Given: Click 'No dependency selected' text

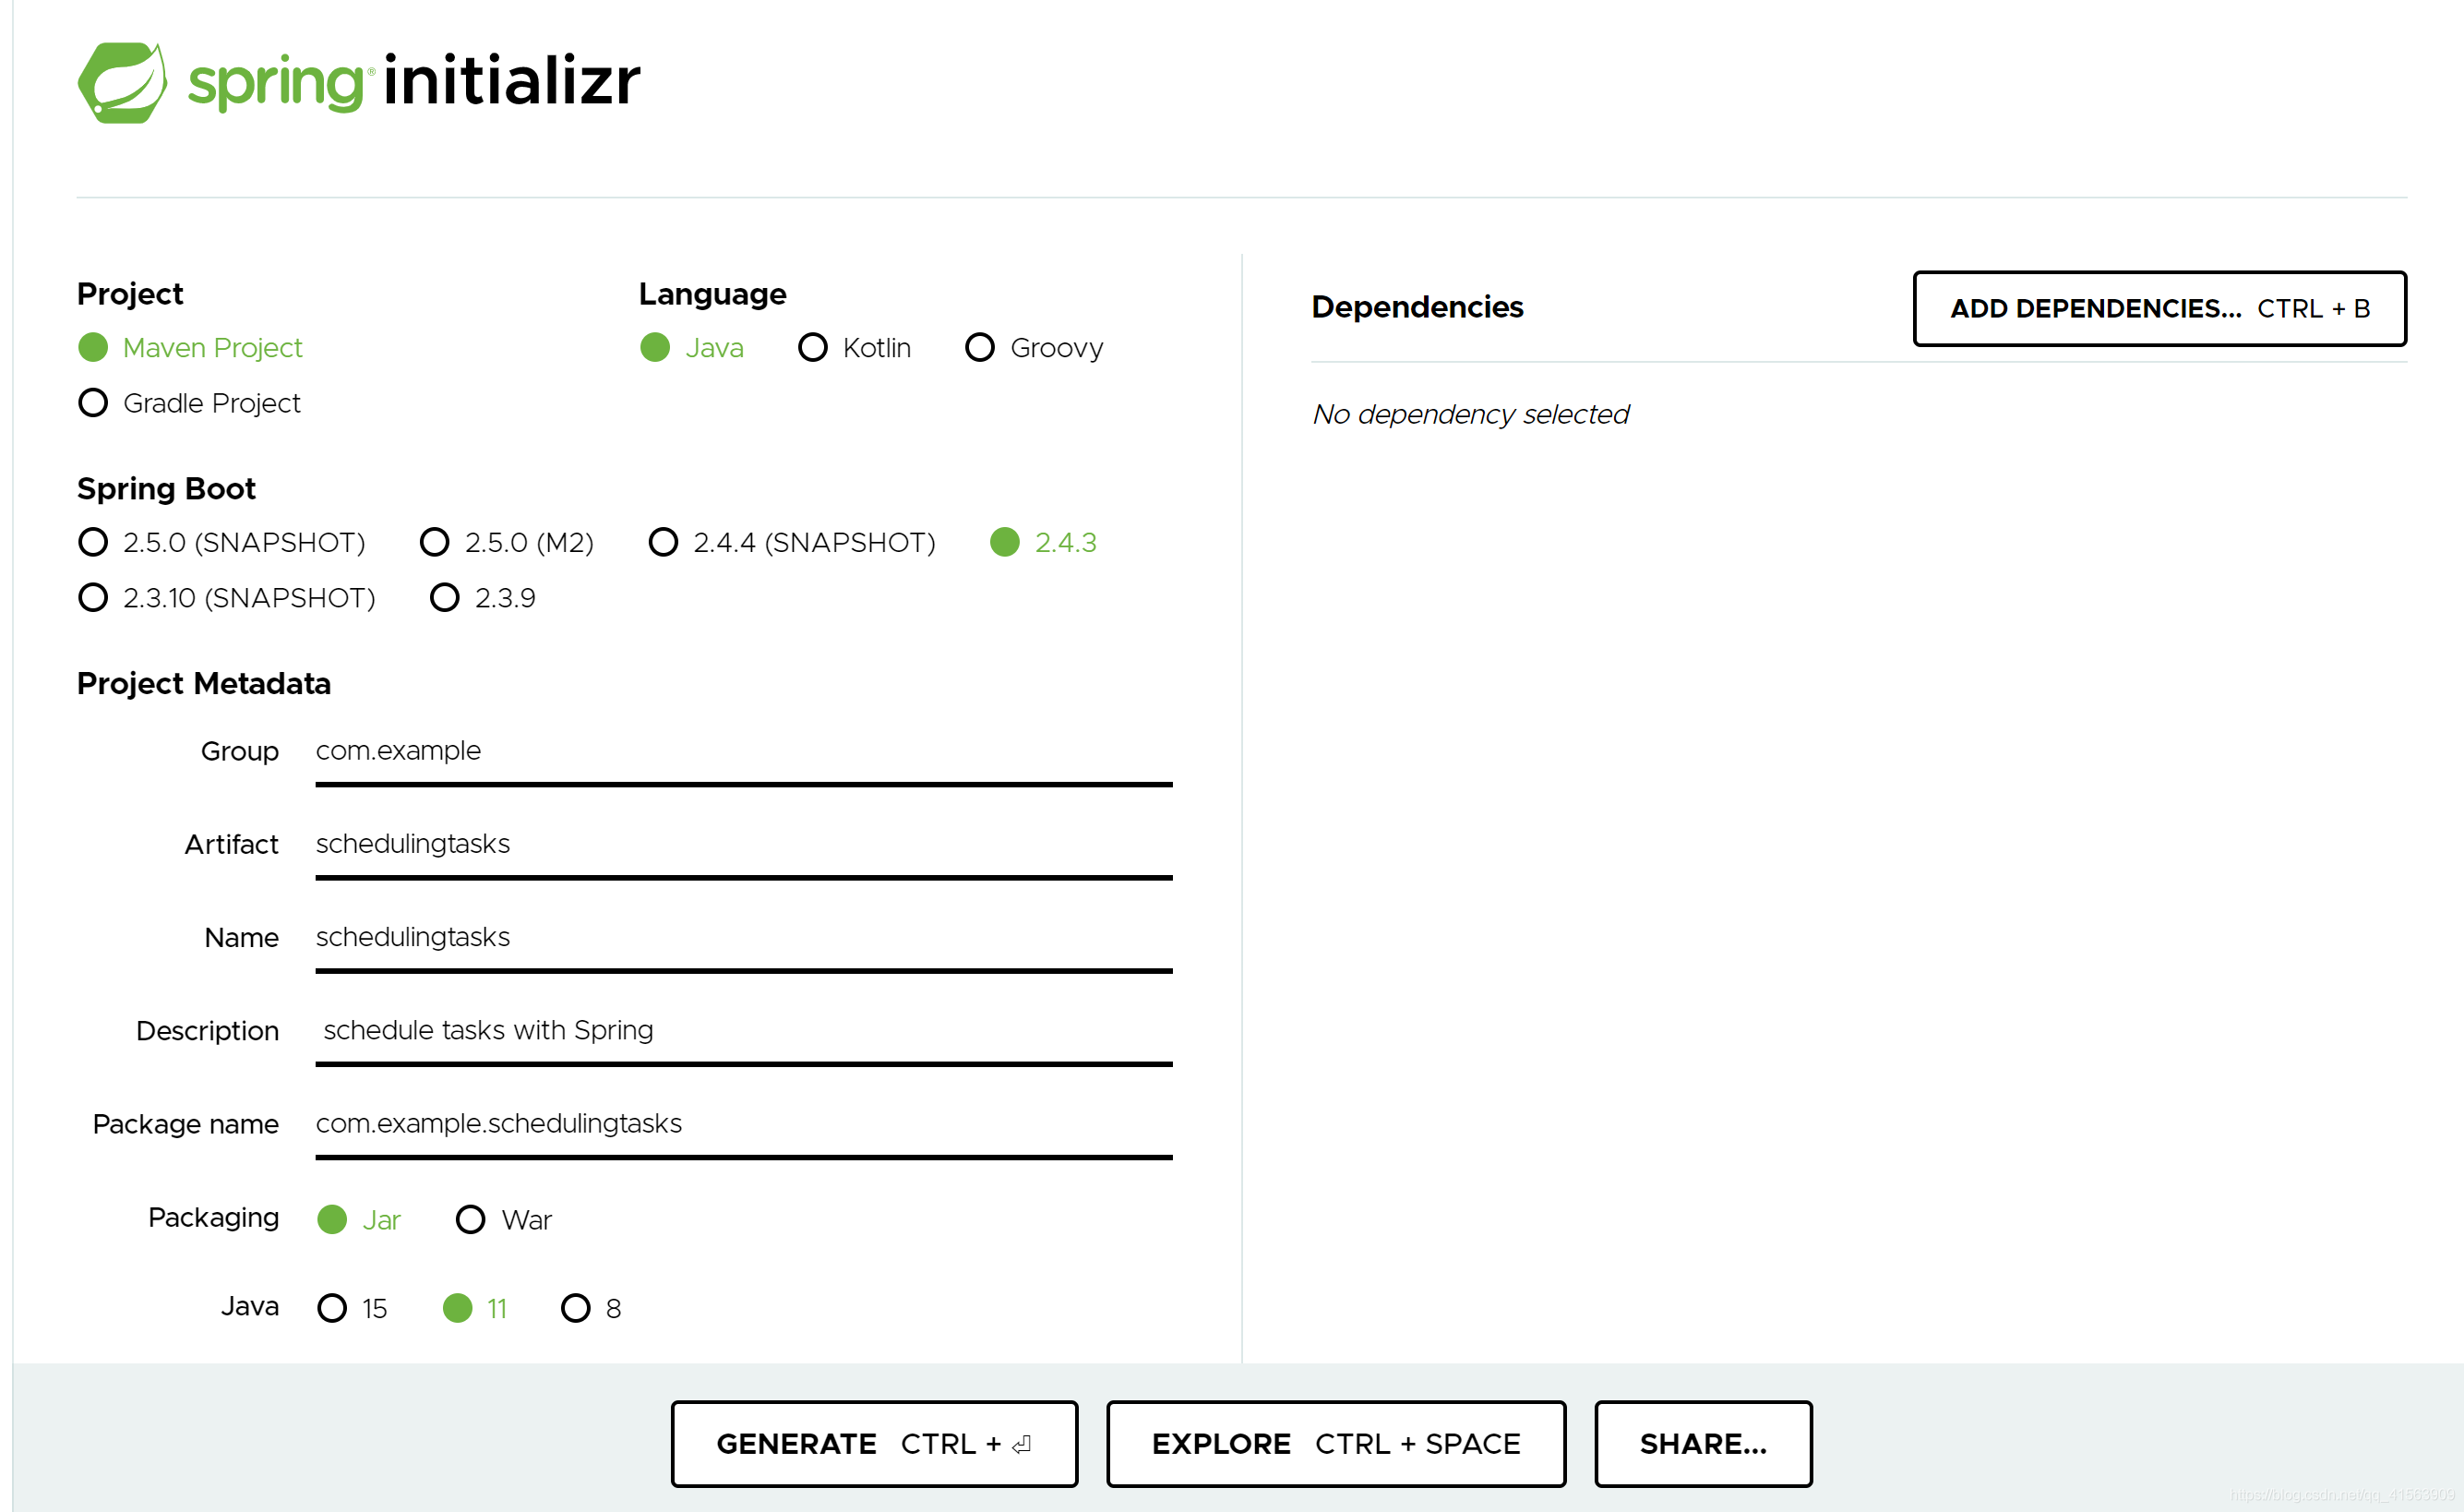Looking at the screenshot, I should click(x=1470, y=415).
